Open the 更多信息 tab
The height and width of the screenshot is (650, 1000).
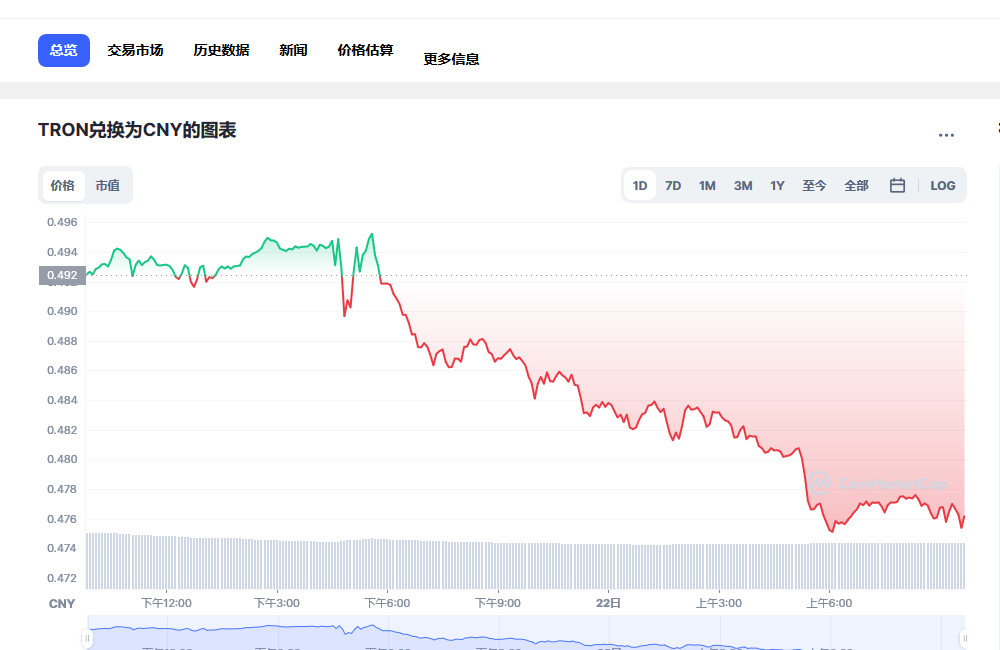pos(452,59)
